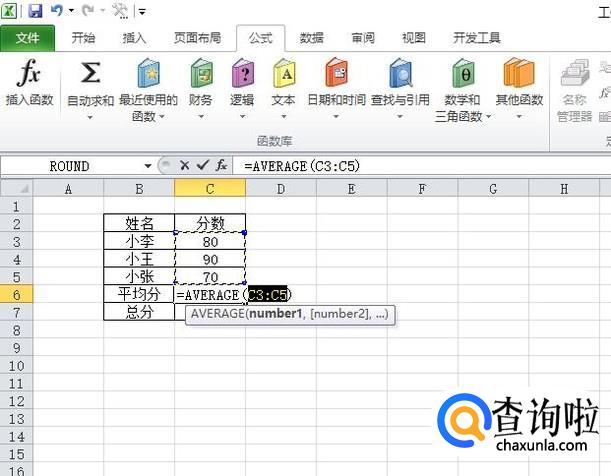Viewport: 611px width, 476px height.
Task: Cancel formula entry with the X icon
Action: tap(185, 166)
